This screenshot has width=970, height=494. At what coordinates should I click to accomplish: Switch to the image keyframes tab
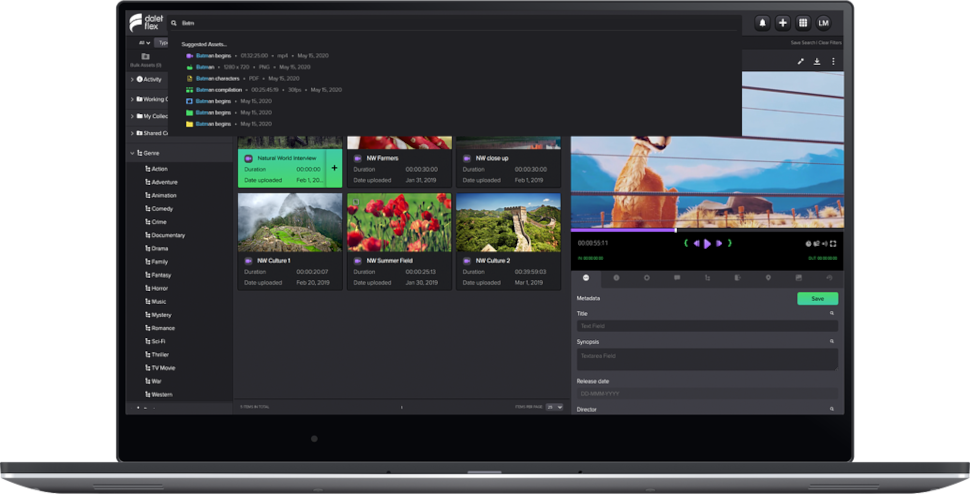click(x=799, y=278)
